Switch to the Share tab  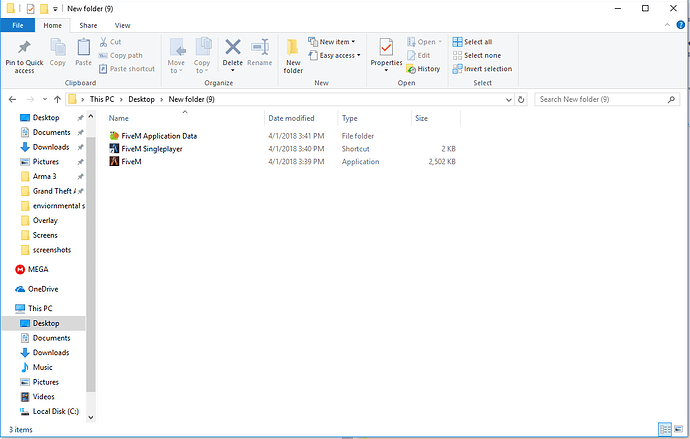point(88,26)
